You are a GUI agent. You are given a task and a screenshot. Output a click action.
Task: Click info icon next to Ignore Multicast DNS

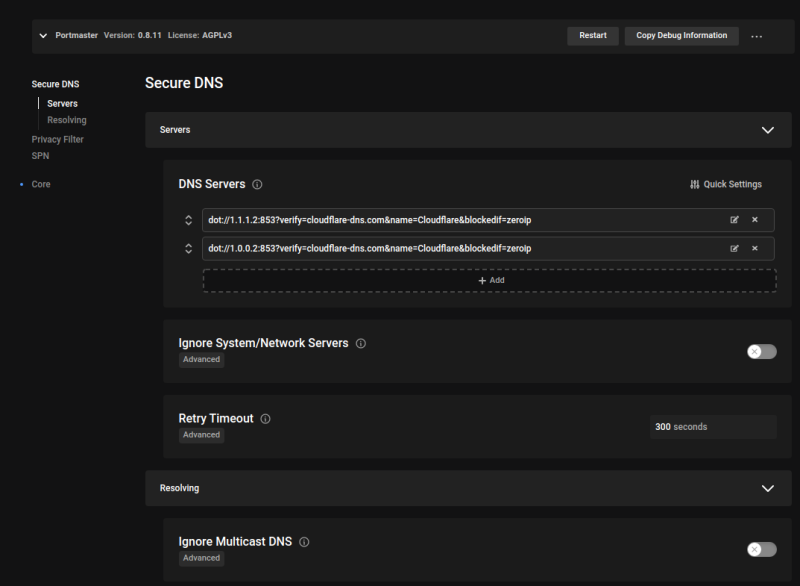(x=304, y=542)
